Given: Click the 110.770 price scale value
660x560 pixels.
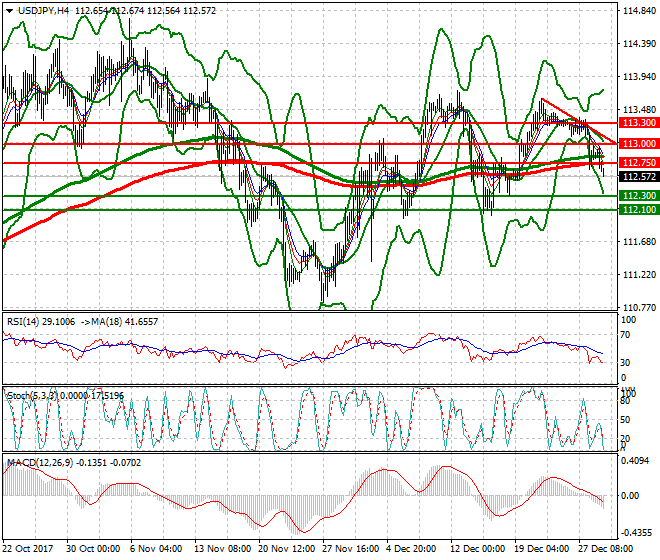Looking at the screenshot, I should [639, 308].
